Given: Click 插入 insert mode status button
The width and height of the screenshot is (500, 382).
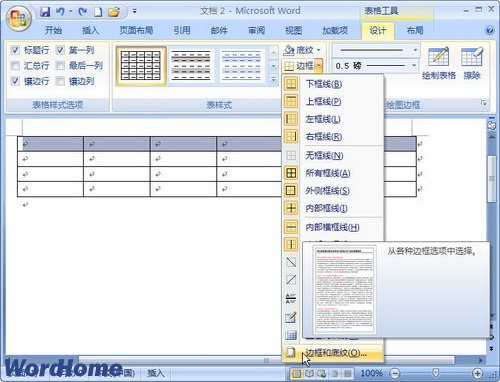Looking at the screenshot, I should (x=155, y=373).
